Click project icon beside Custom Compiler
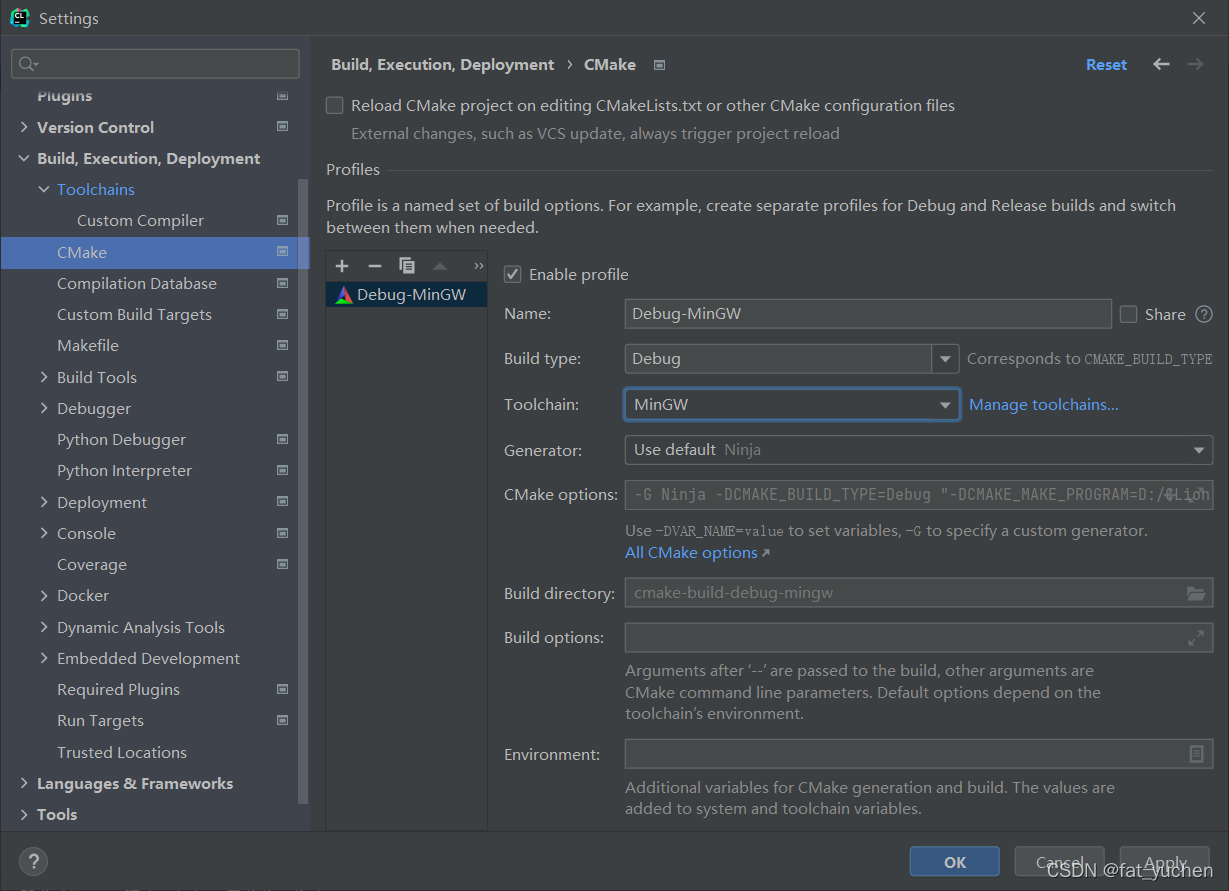This screenshot has width=1229, height=891. tap(283, 220)
